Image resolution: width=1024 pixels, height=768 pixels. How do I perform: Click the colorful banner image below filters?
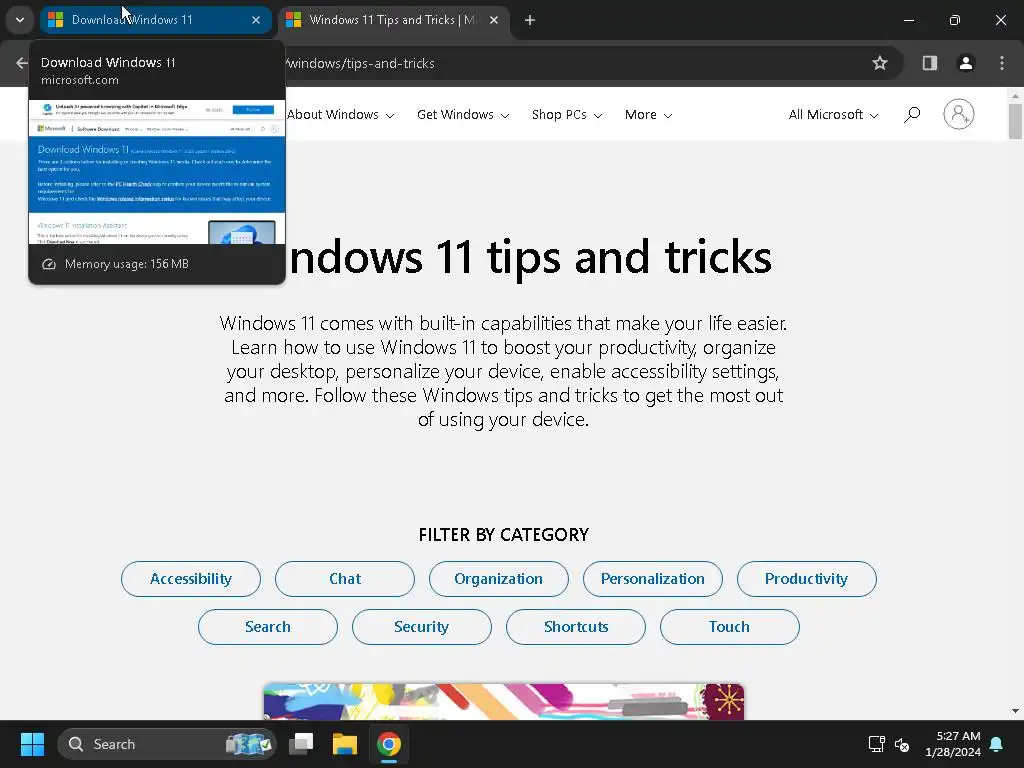(504, 701)
